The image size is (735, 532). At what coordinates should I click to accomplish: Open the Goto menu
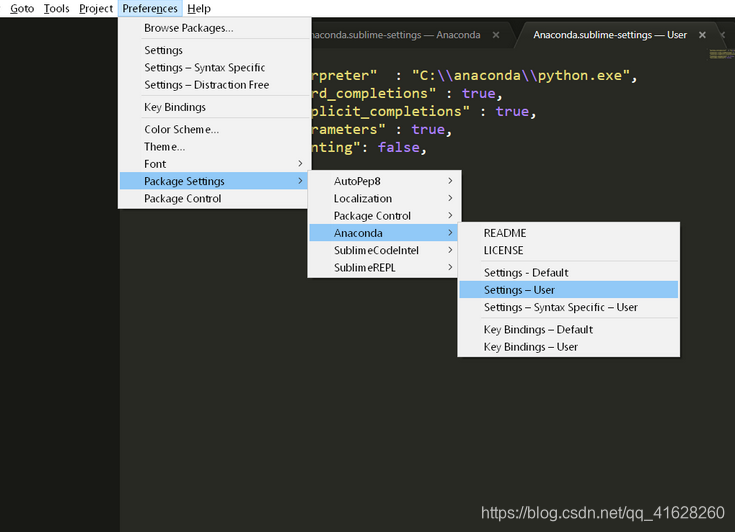coord(22,8)
